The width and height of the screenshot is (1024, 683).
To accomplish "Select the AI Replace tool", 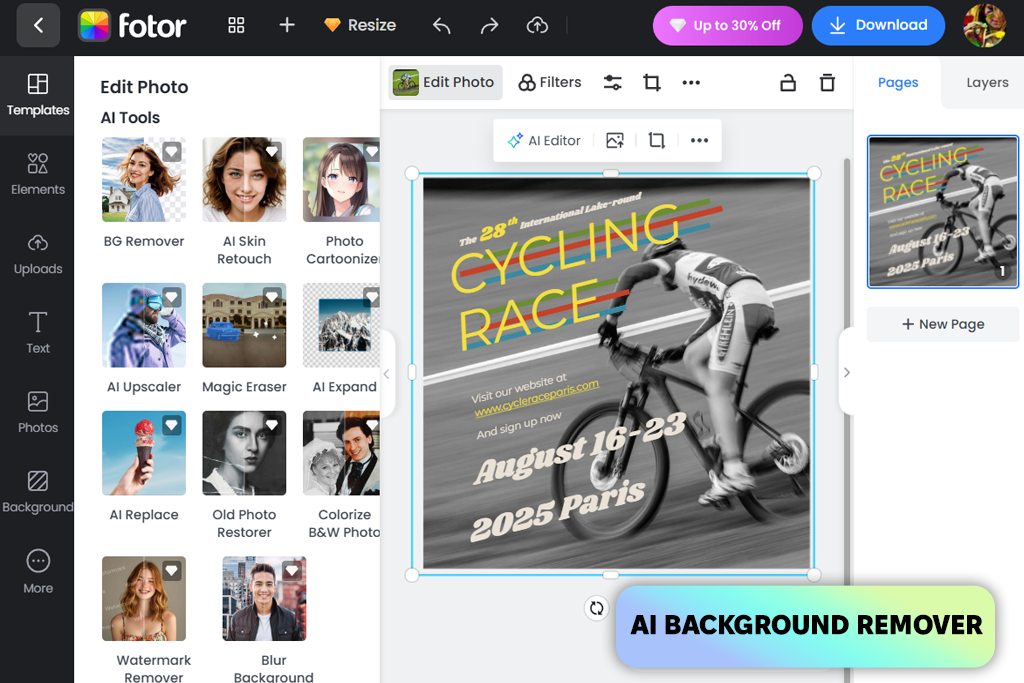I will pos(144,466).
